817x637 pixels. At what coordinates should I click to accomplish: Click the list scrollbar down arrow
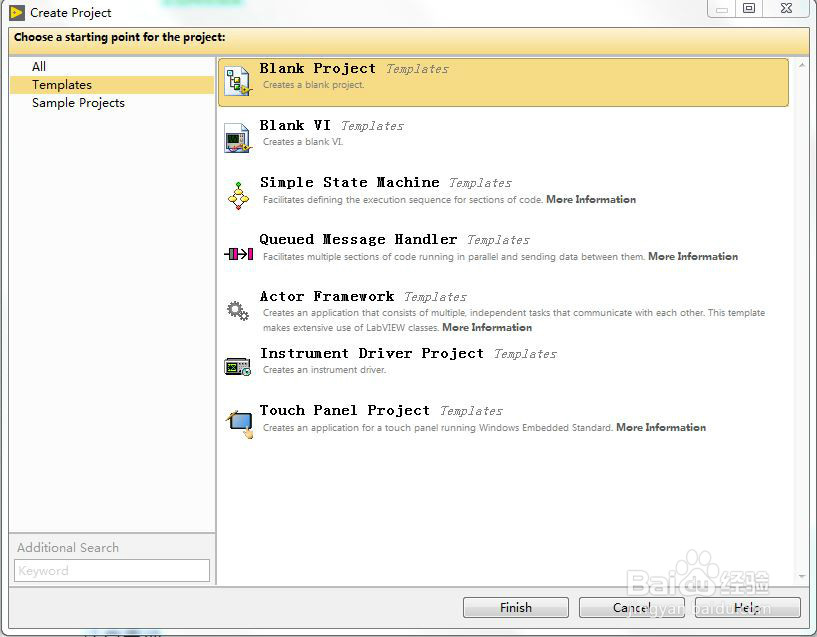[x=802, y=576]
